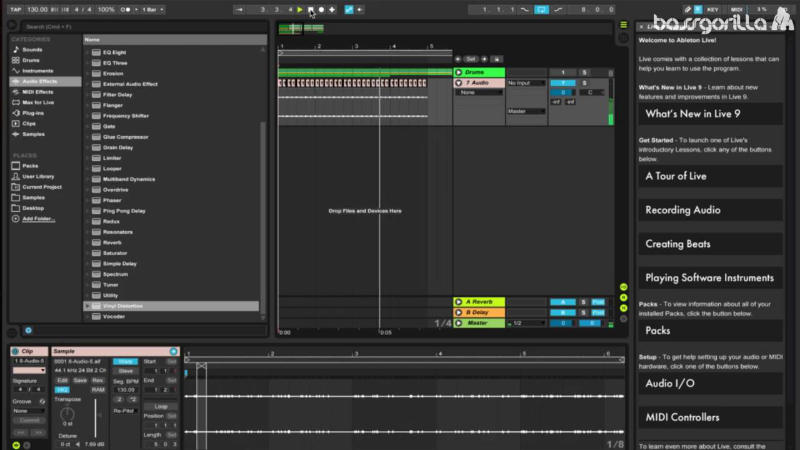Toggle Draw Mode pencil icon
This screenshot has height=450, width=800.
point(687,9)
